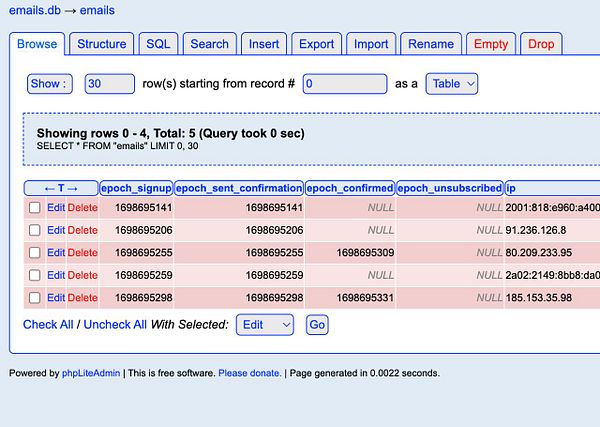The height and width of the screenshot is (427, 600).
Task: Focus the starting record number field
Action: 345,84
